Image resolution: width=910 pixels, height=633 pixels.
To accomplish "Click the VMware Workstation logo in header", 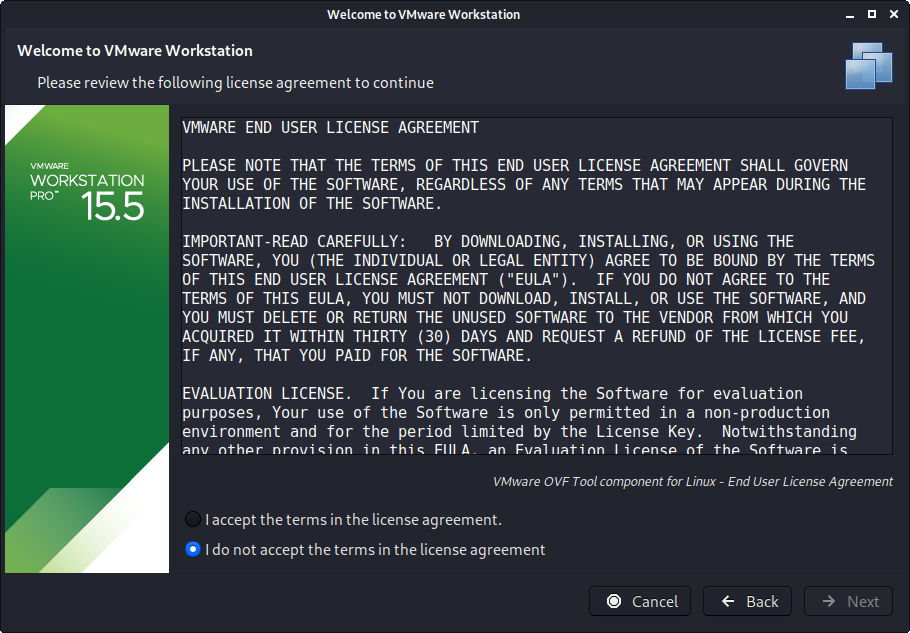I will pos(867,66).
